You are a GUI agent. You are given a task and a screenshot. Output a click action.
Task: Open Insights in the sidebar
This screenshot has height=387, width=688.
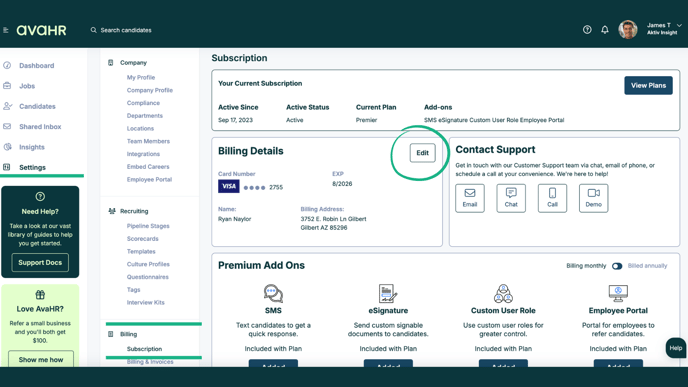coord(32,147)
